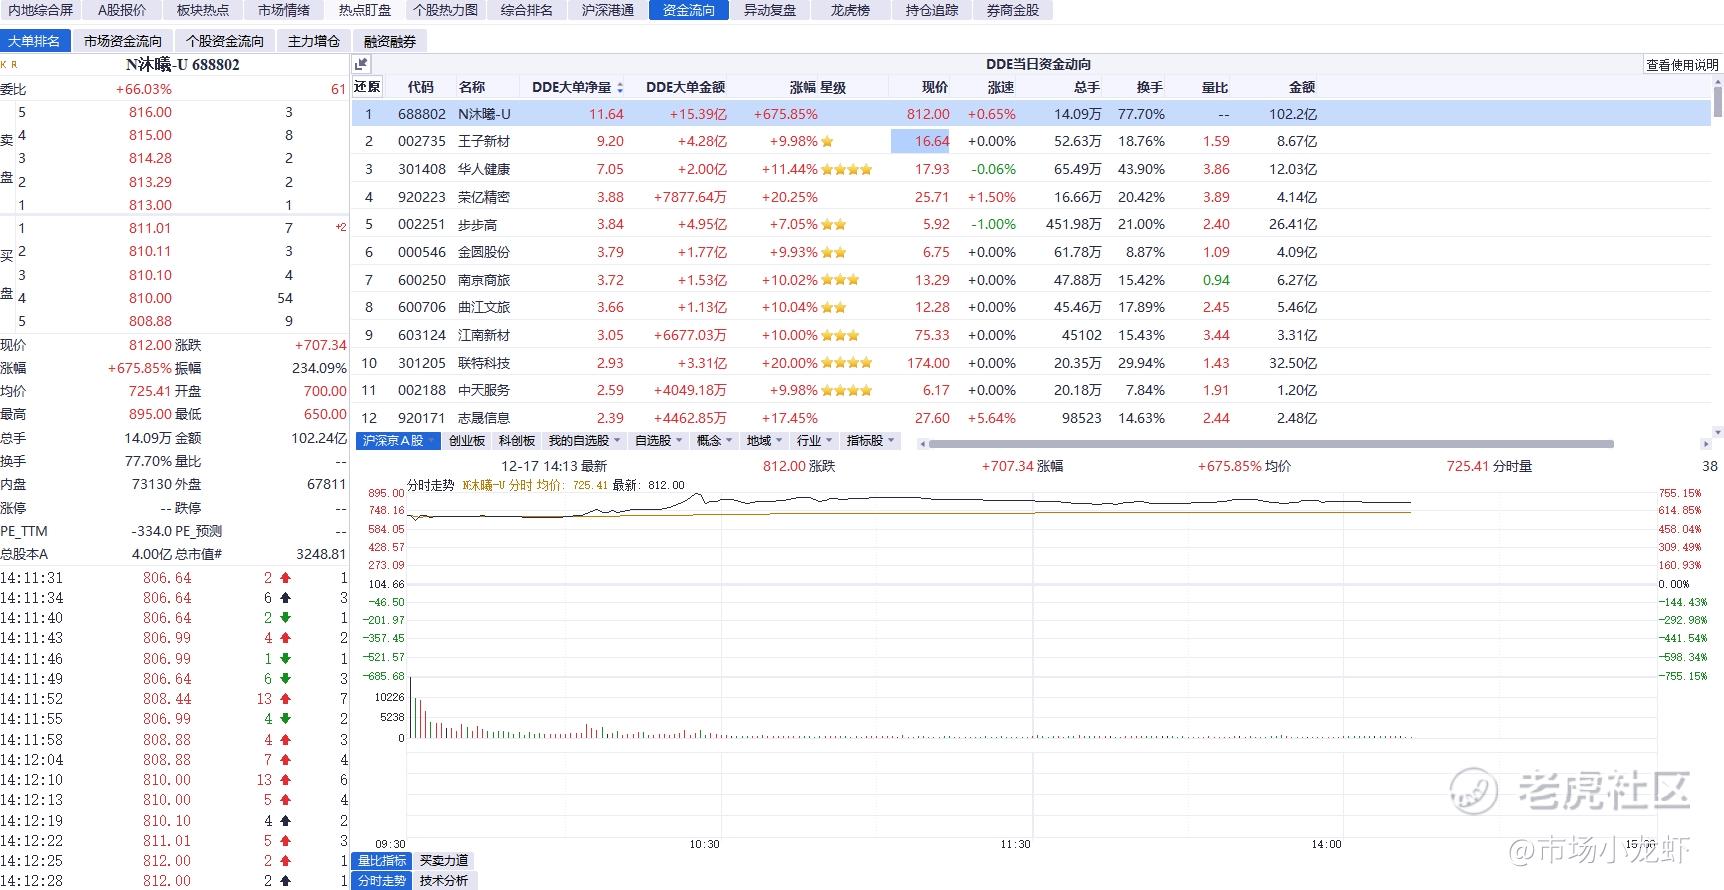Select the 沪深港通 tab
The image size is (1724, 890).
coord(608,10)
